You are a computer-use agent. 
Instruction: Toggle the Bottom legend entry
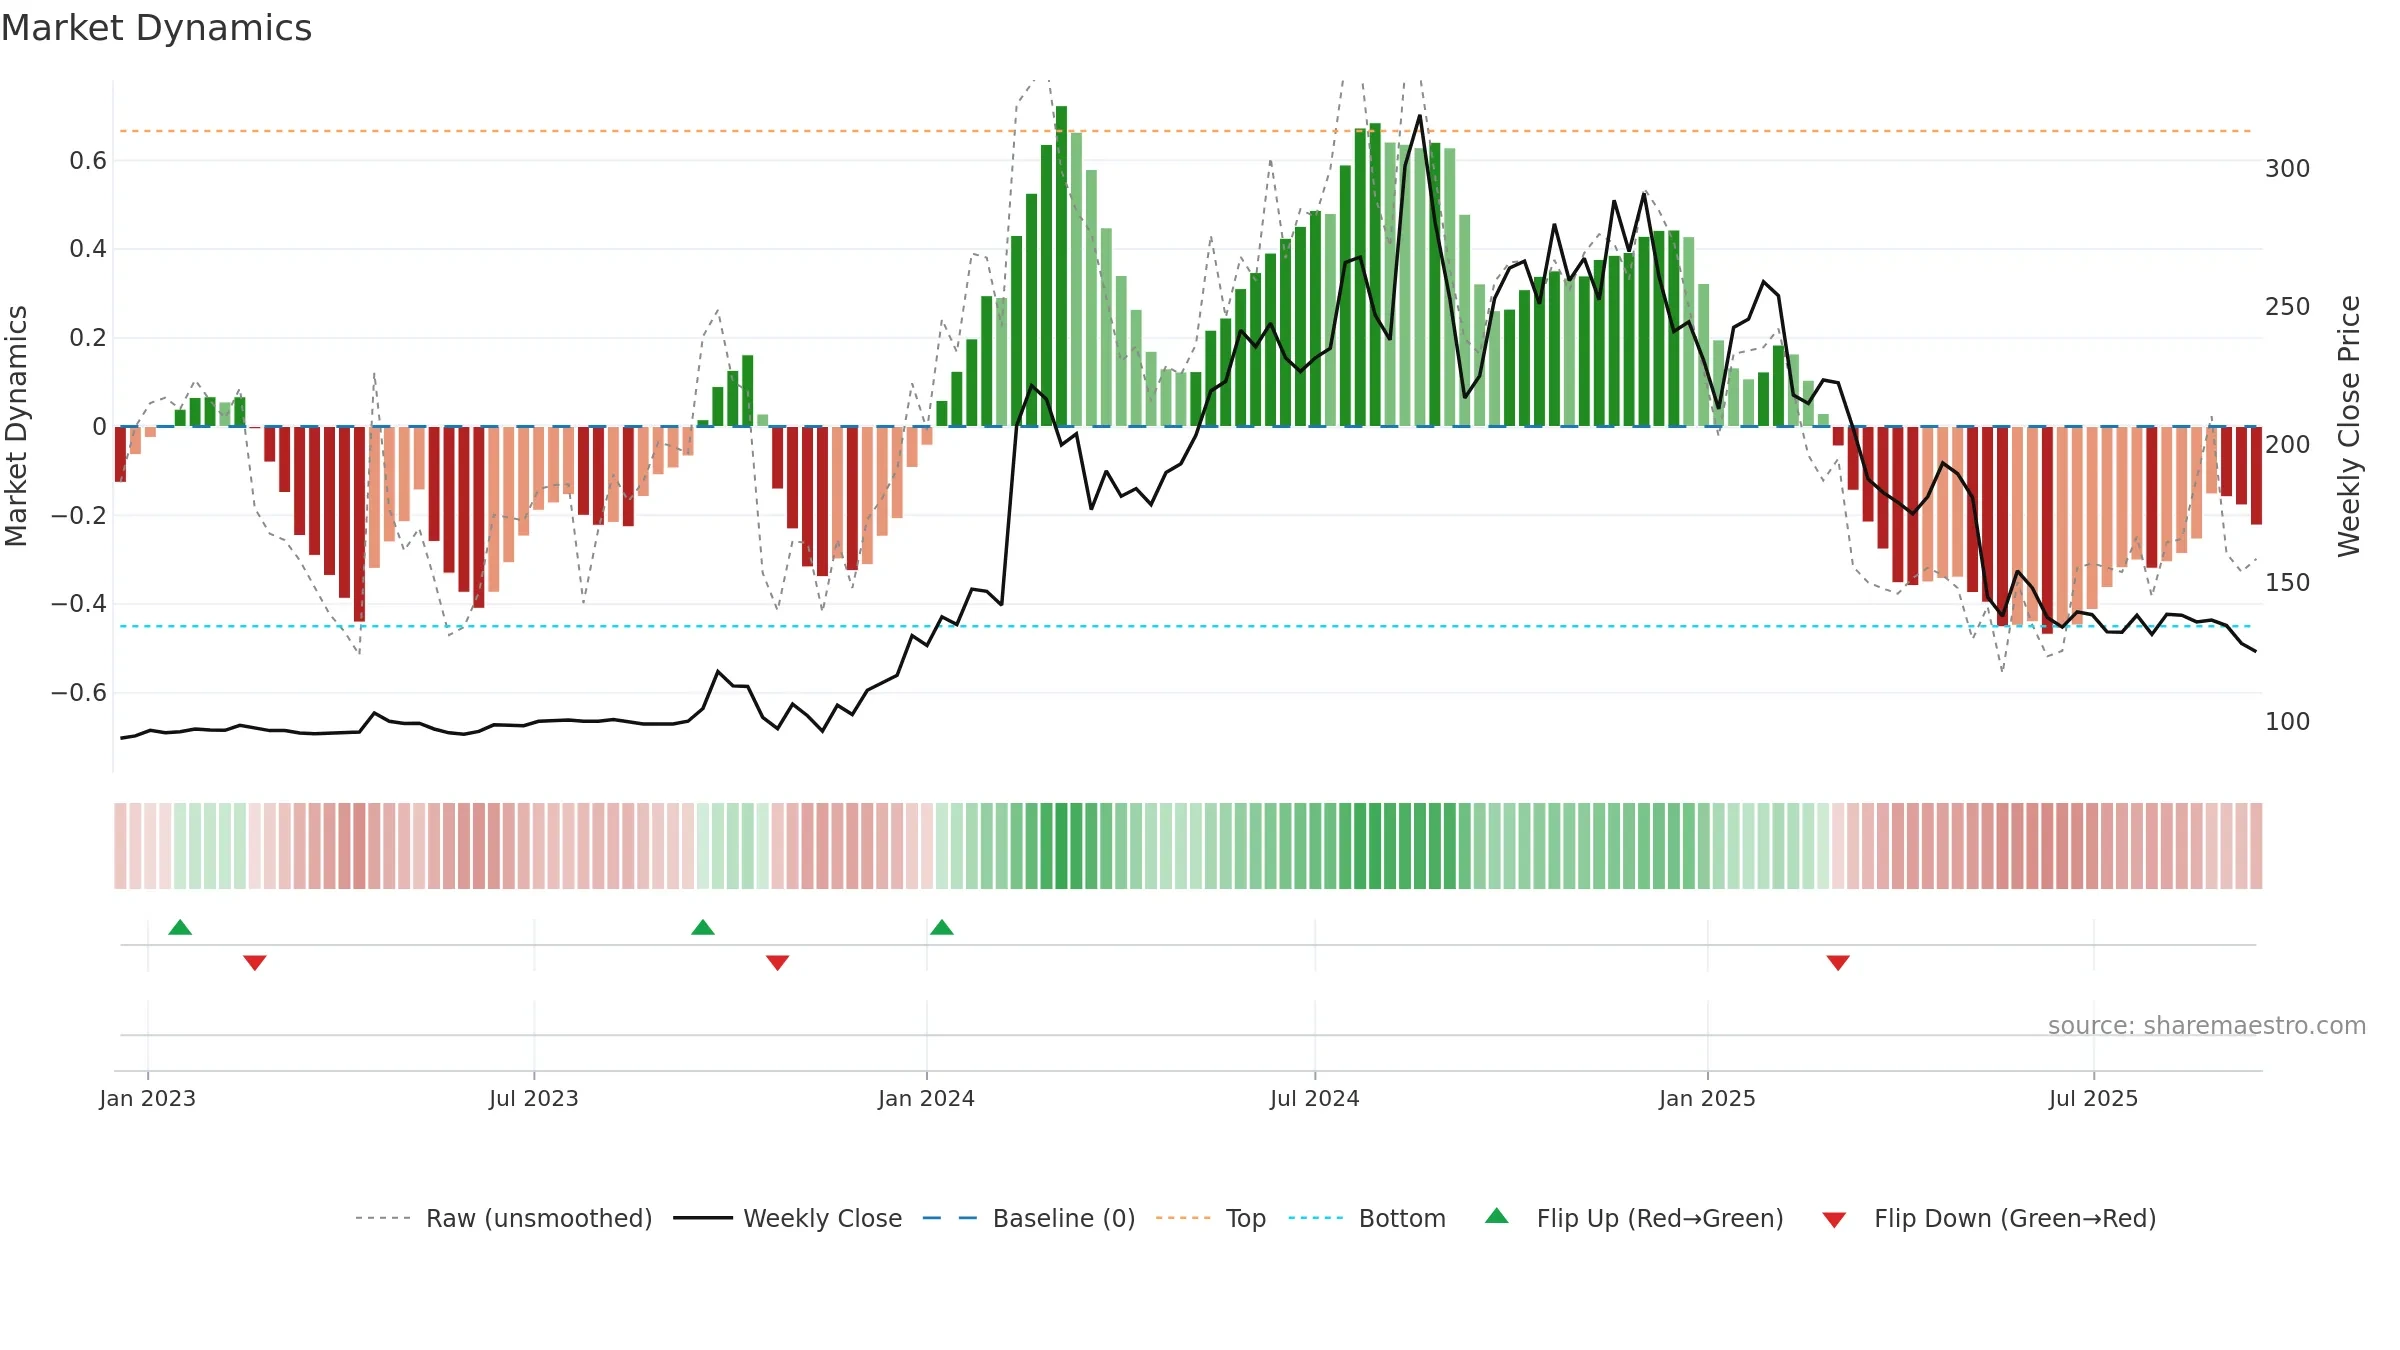tap(1367, 1218)
